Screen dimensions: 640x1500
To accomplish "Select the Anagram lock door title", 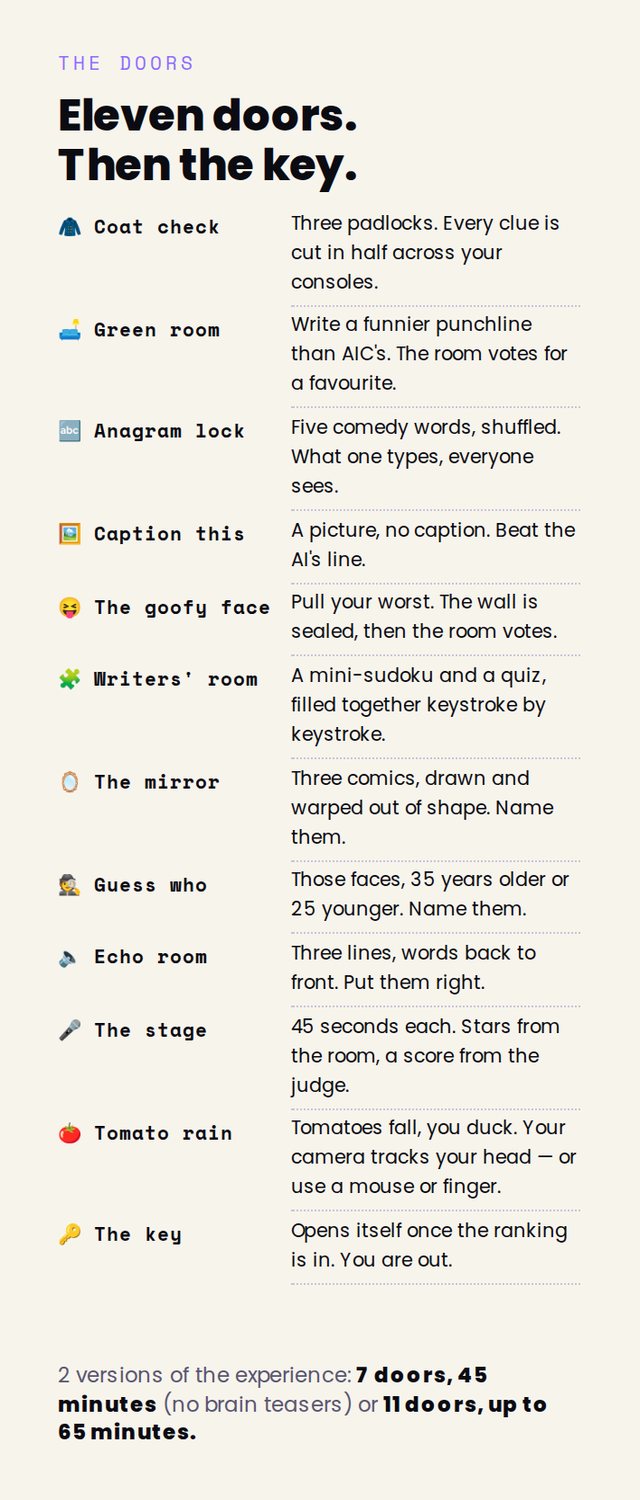I will [x=169, y=431].
